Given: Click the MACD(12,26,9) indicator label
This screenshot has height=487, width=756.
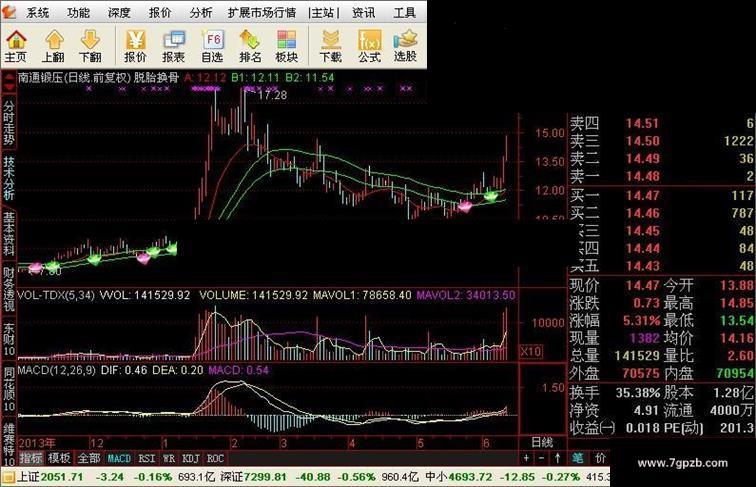Looking at the screenshot, I should coord(56,370).
